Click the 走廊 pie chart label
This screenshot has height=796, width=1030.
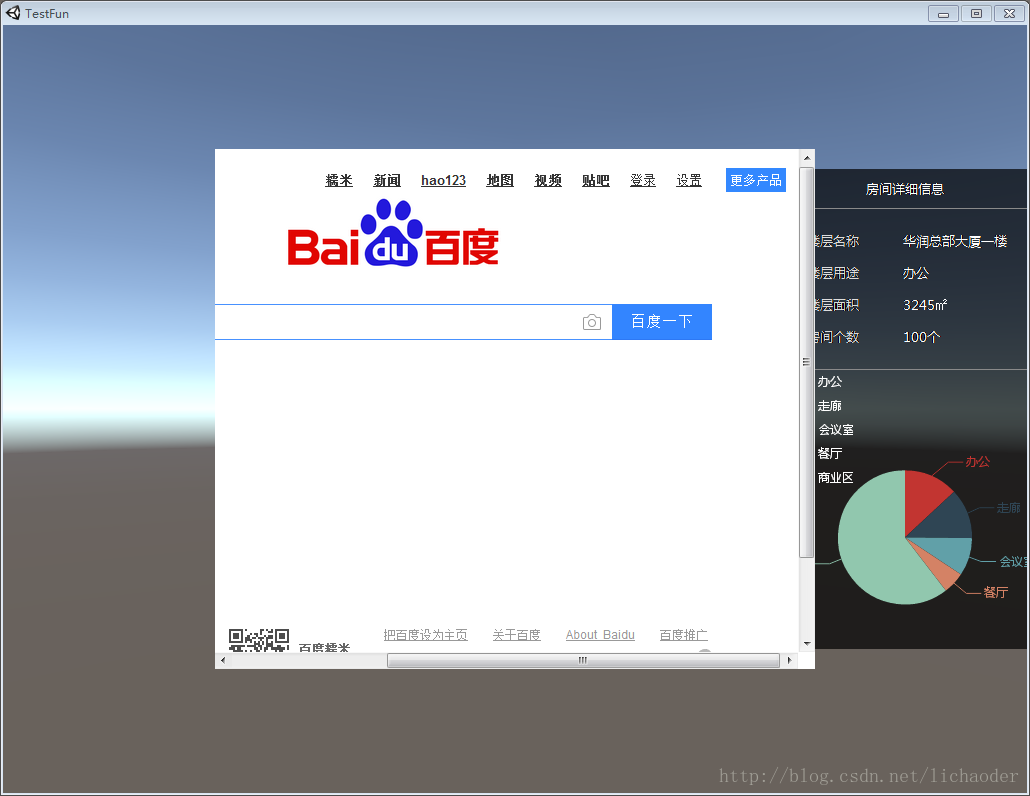[1008, 508]
